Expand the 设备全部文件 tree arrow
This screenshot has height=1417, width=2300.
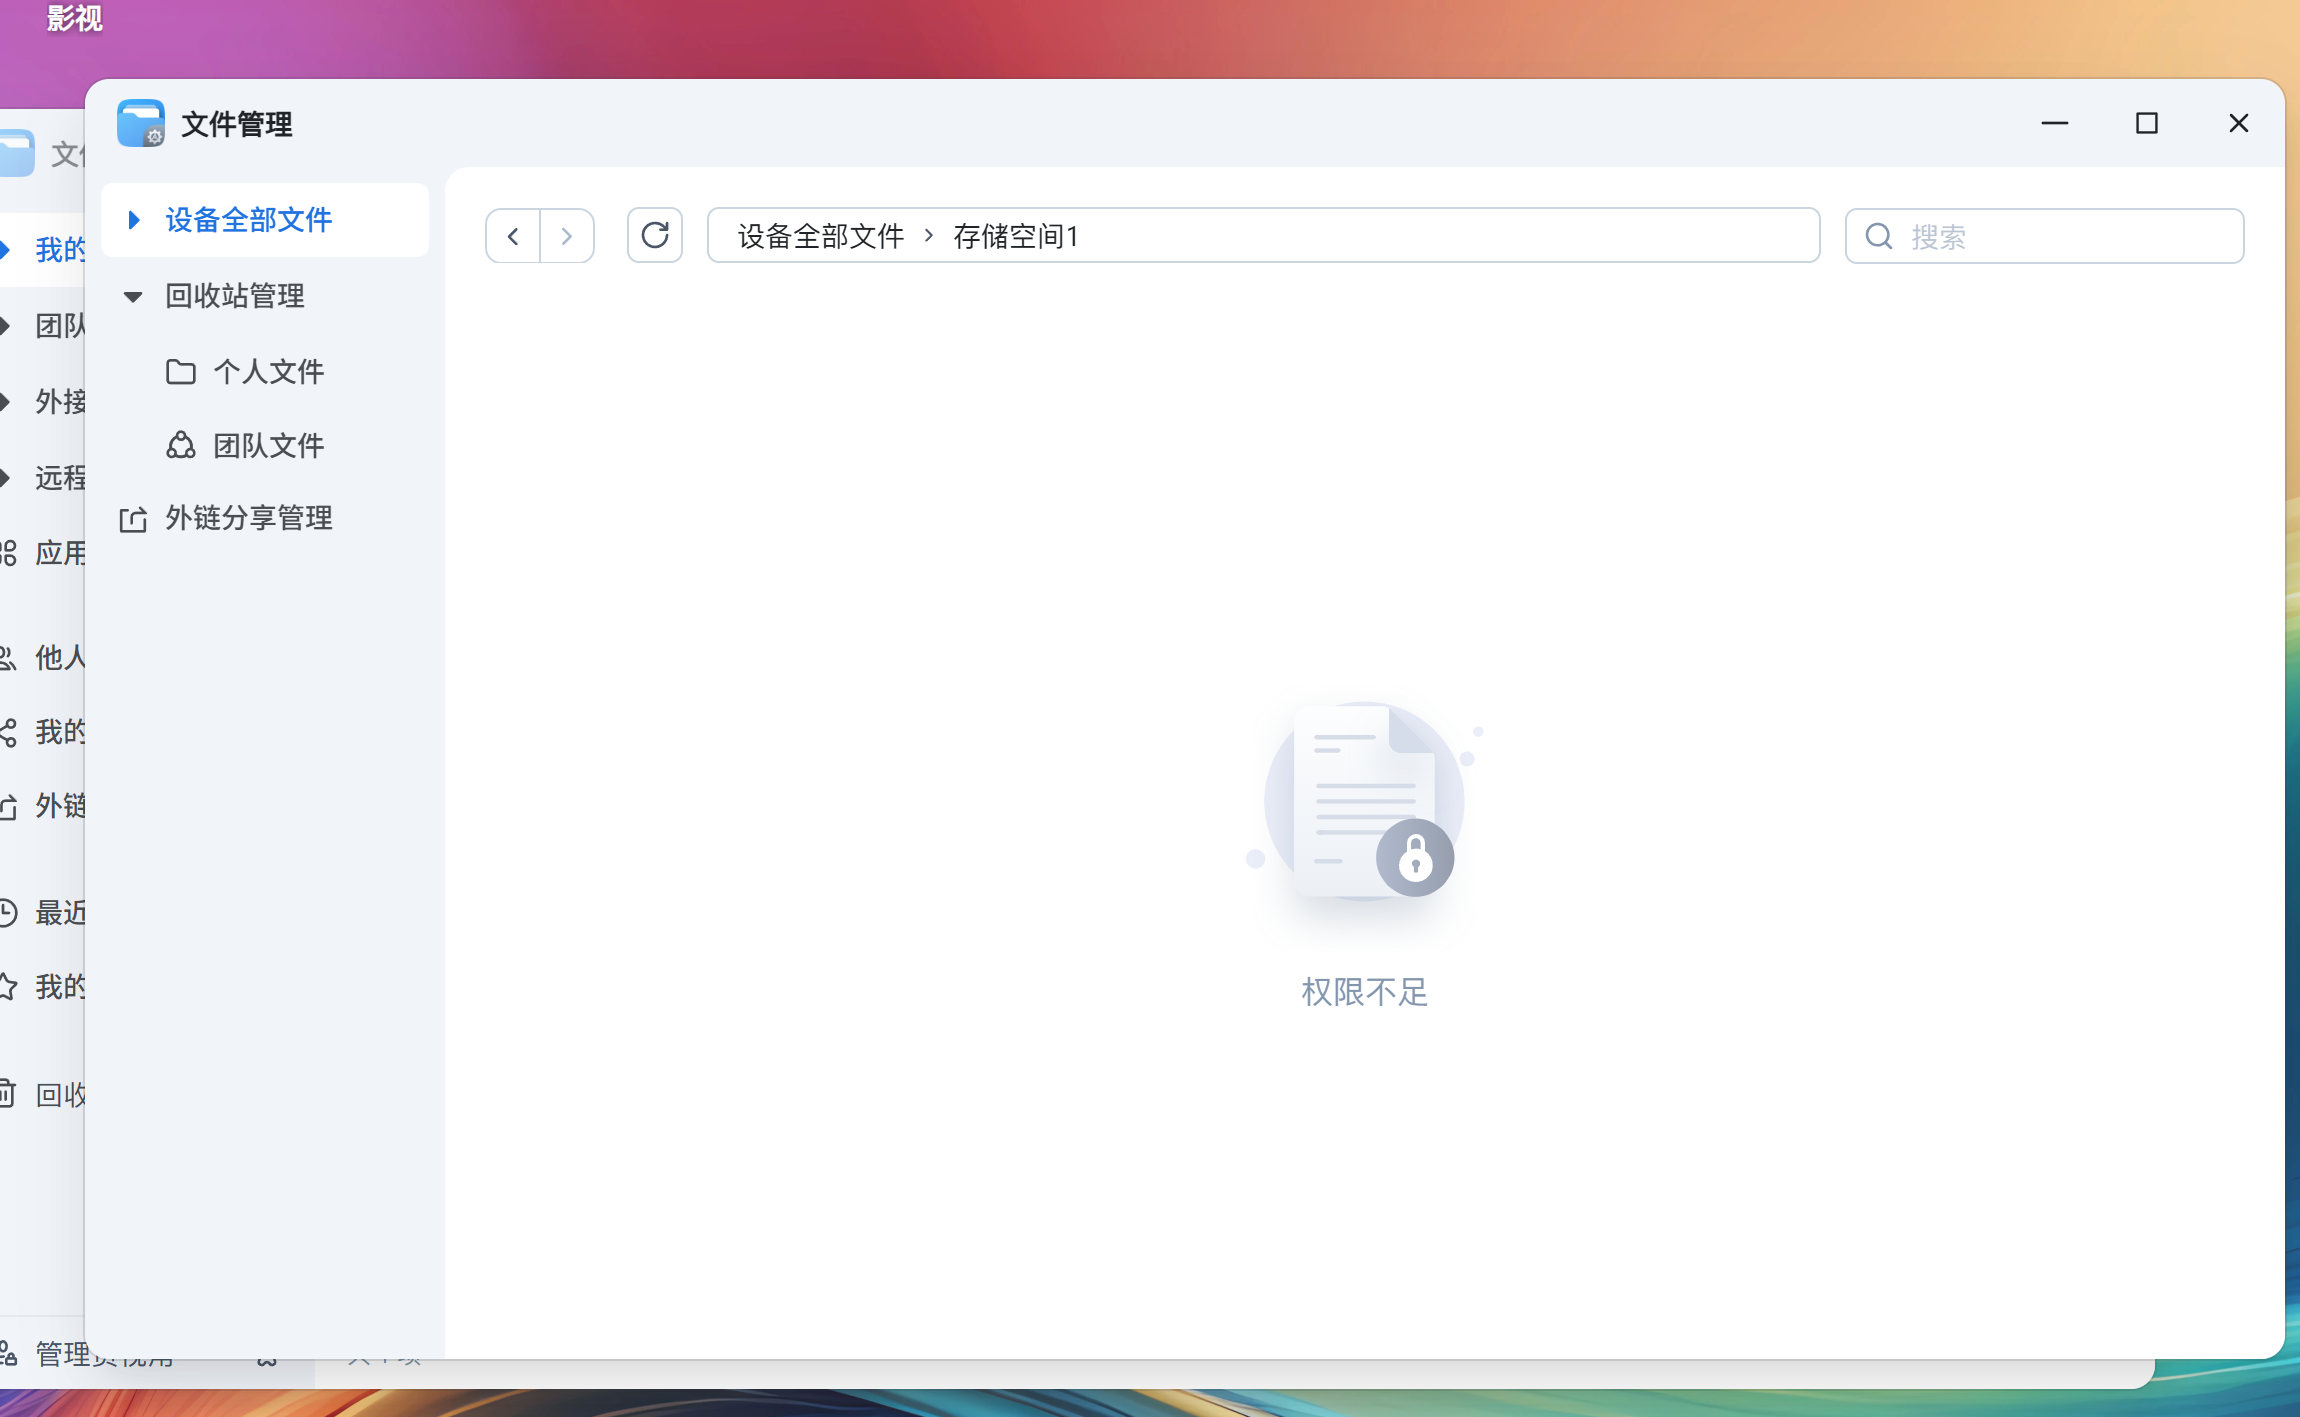pyautogui.click(x=133, y=220)
